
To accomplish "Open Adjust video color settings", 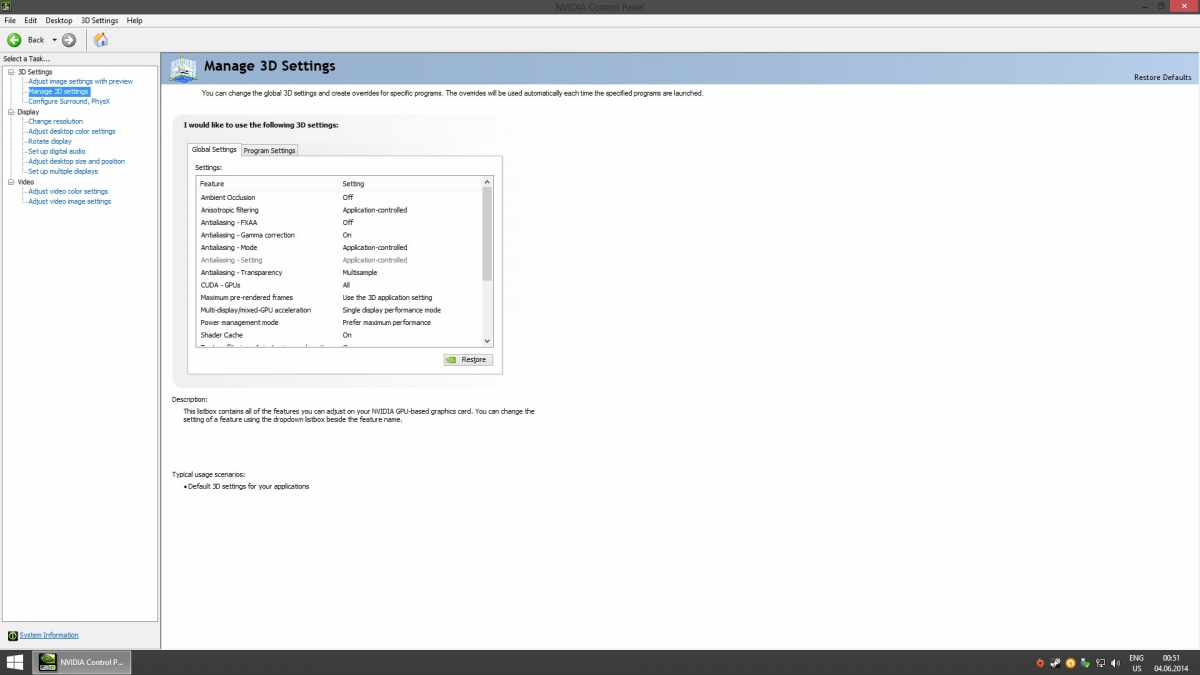I will click(68, 191).
